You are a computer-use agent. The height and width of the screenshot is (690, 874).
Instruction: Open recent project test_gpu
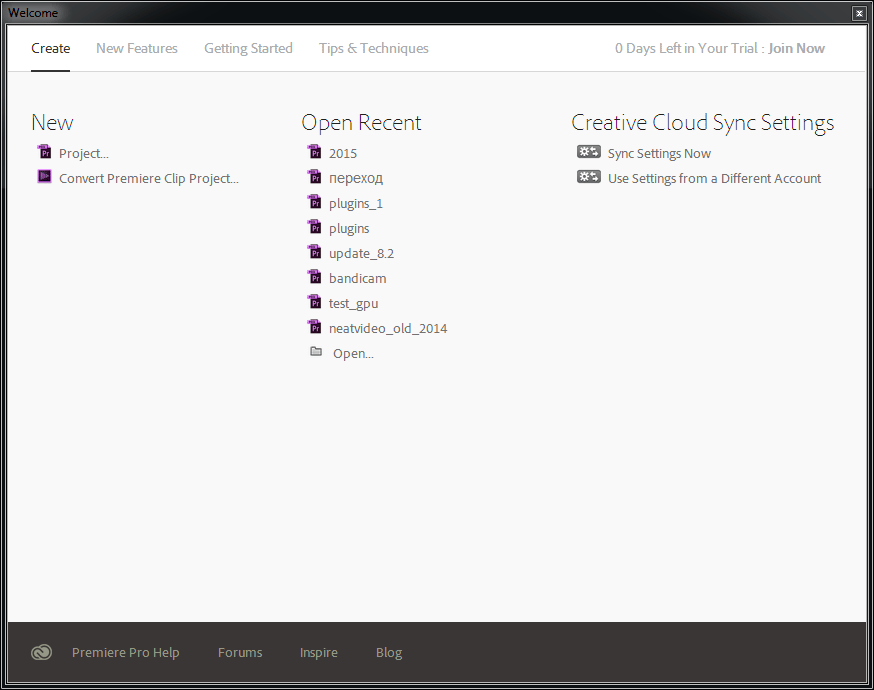point(353,304)
